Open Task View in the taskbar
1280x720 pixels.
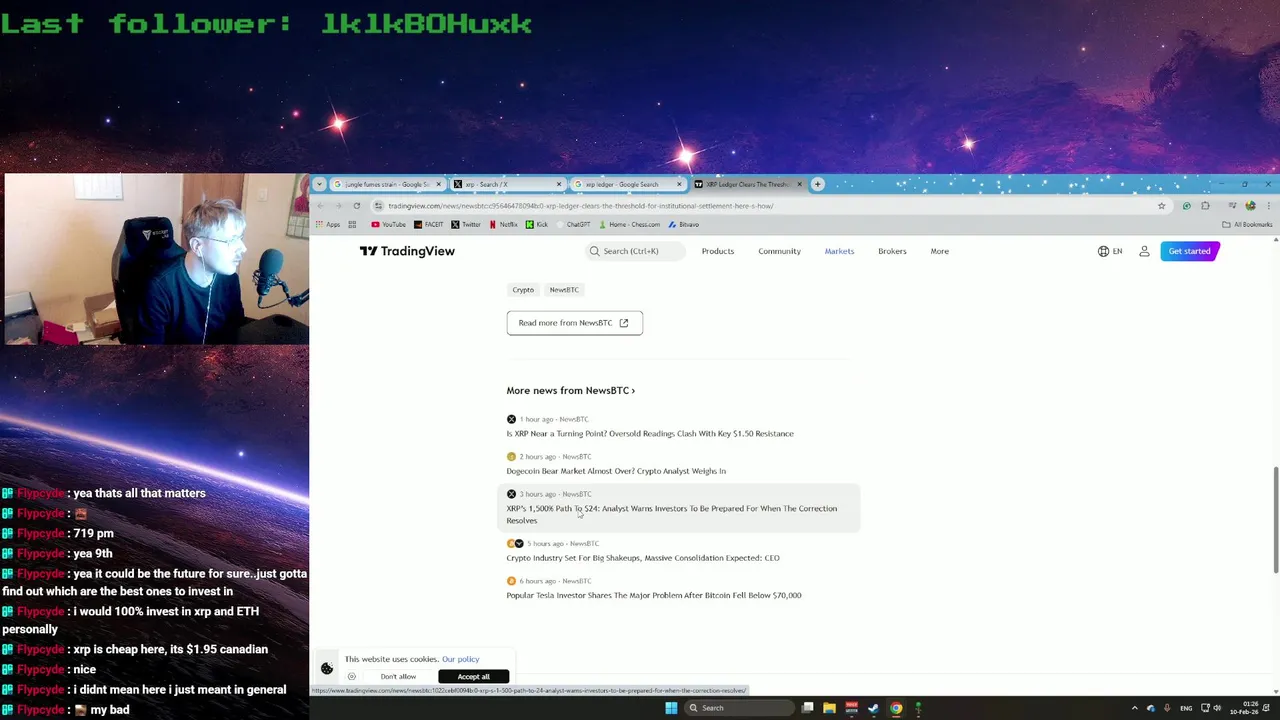coord(807,708)
